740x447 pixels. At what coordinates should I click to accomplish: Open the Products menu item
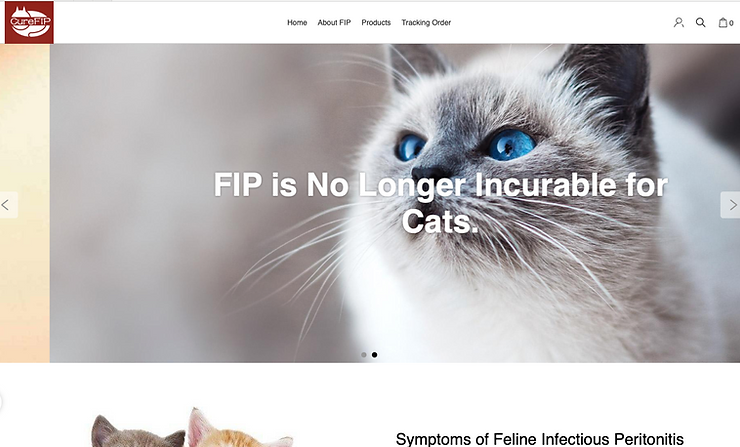376,22
